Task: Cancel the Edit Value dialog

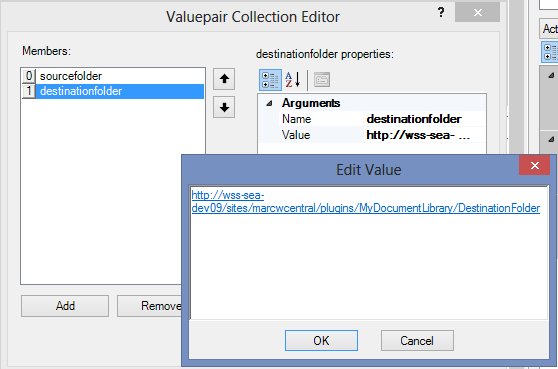Action: pos(417,341)
